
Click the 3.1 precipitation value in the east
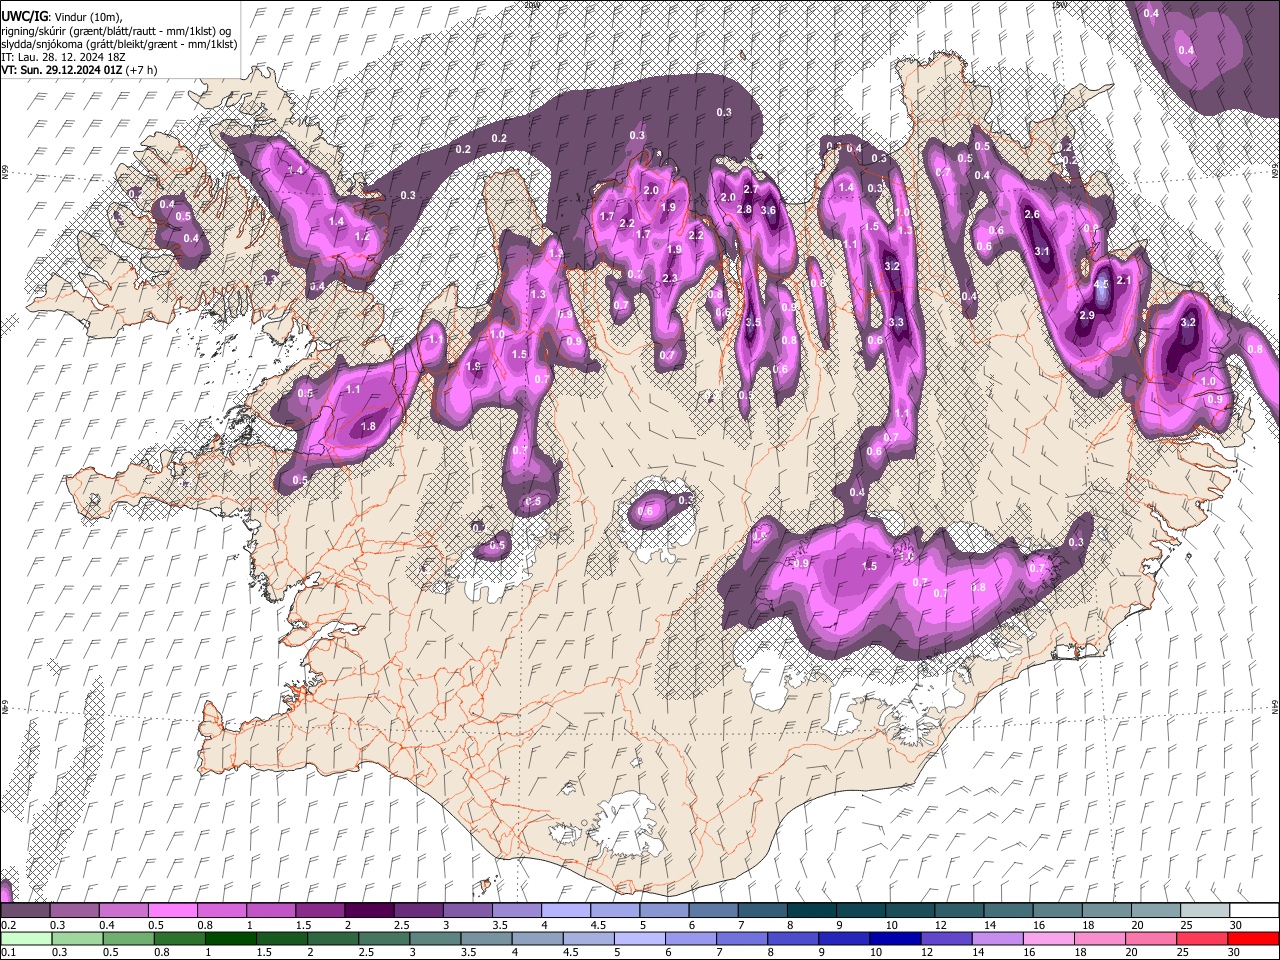[1041, 251]
